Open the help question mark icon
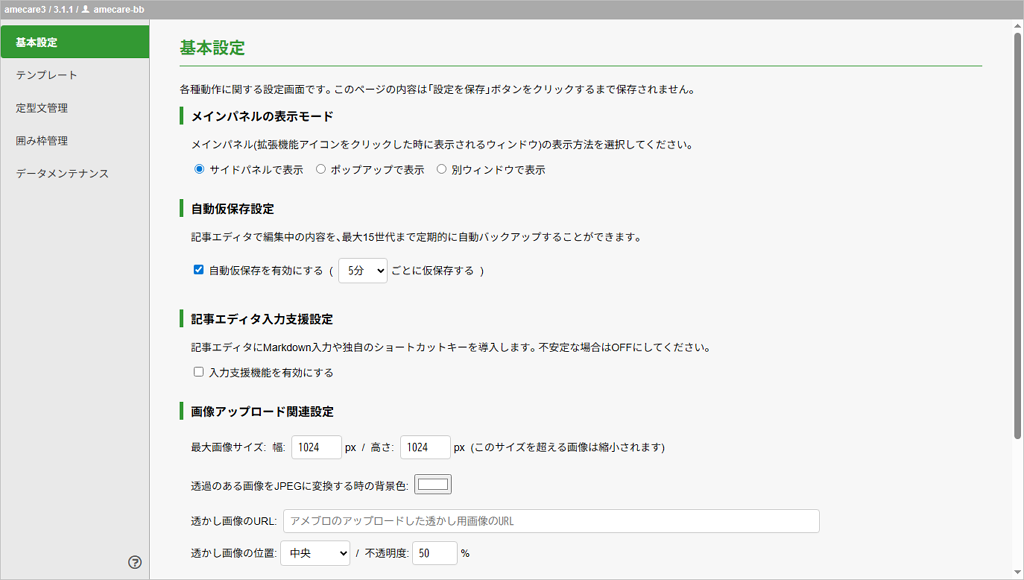The width and height of the screenshot is (1024, 580). click(x=135, y=562)
